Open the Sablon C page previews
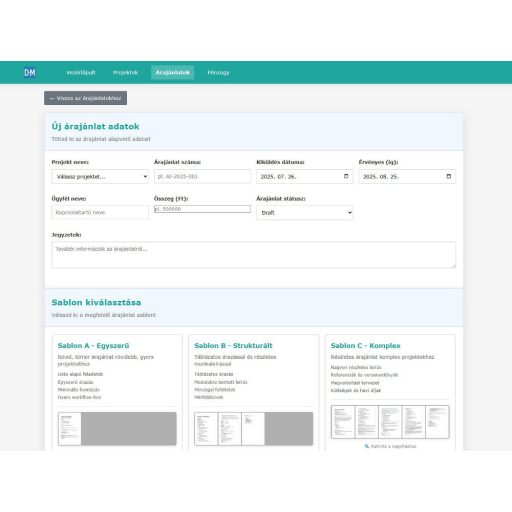 point(390,422)
